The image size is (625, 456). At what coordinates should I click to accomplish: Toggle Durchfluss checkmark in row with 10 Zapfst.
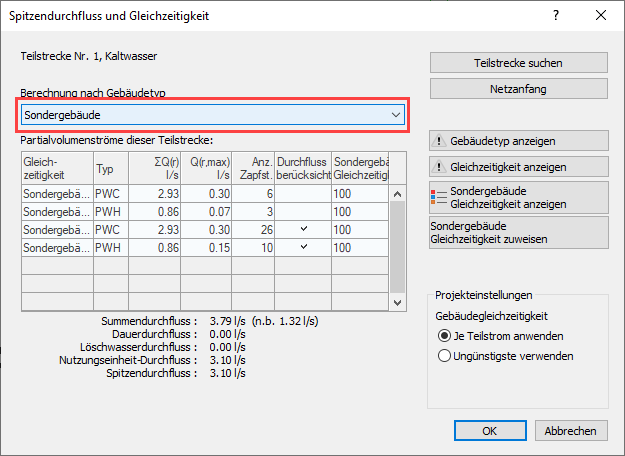(x=303, y=247)
